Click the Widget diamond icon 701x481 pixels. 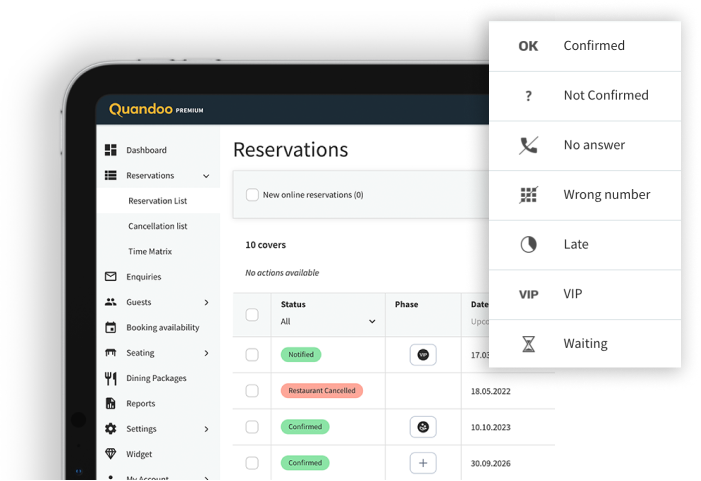coord(111,454)
